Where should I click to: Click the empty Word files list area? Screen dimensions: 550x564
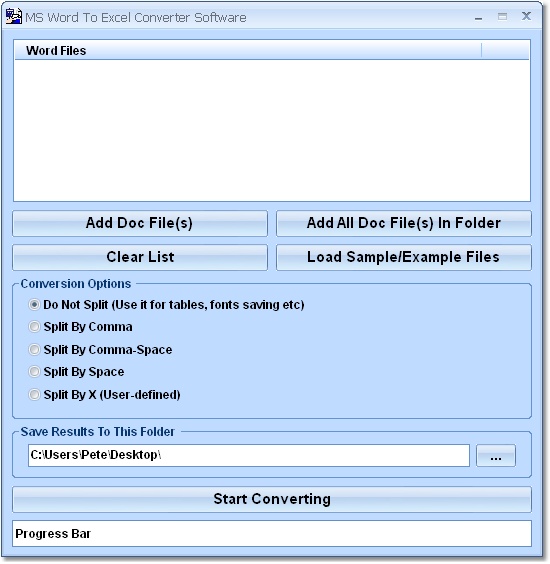(x=272, y=130)
